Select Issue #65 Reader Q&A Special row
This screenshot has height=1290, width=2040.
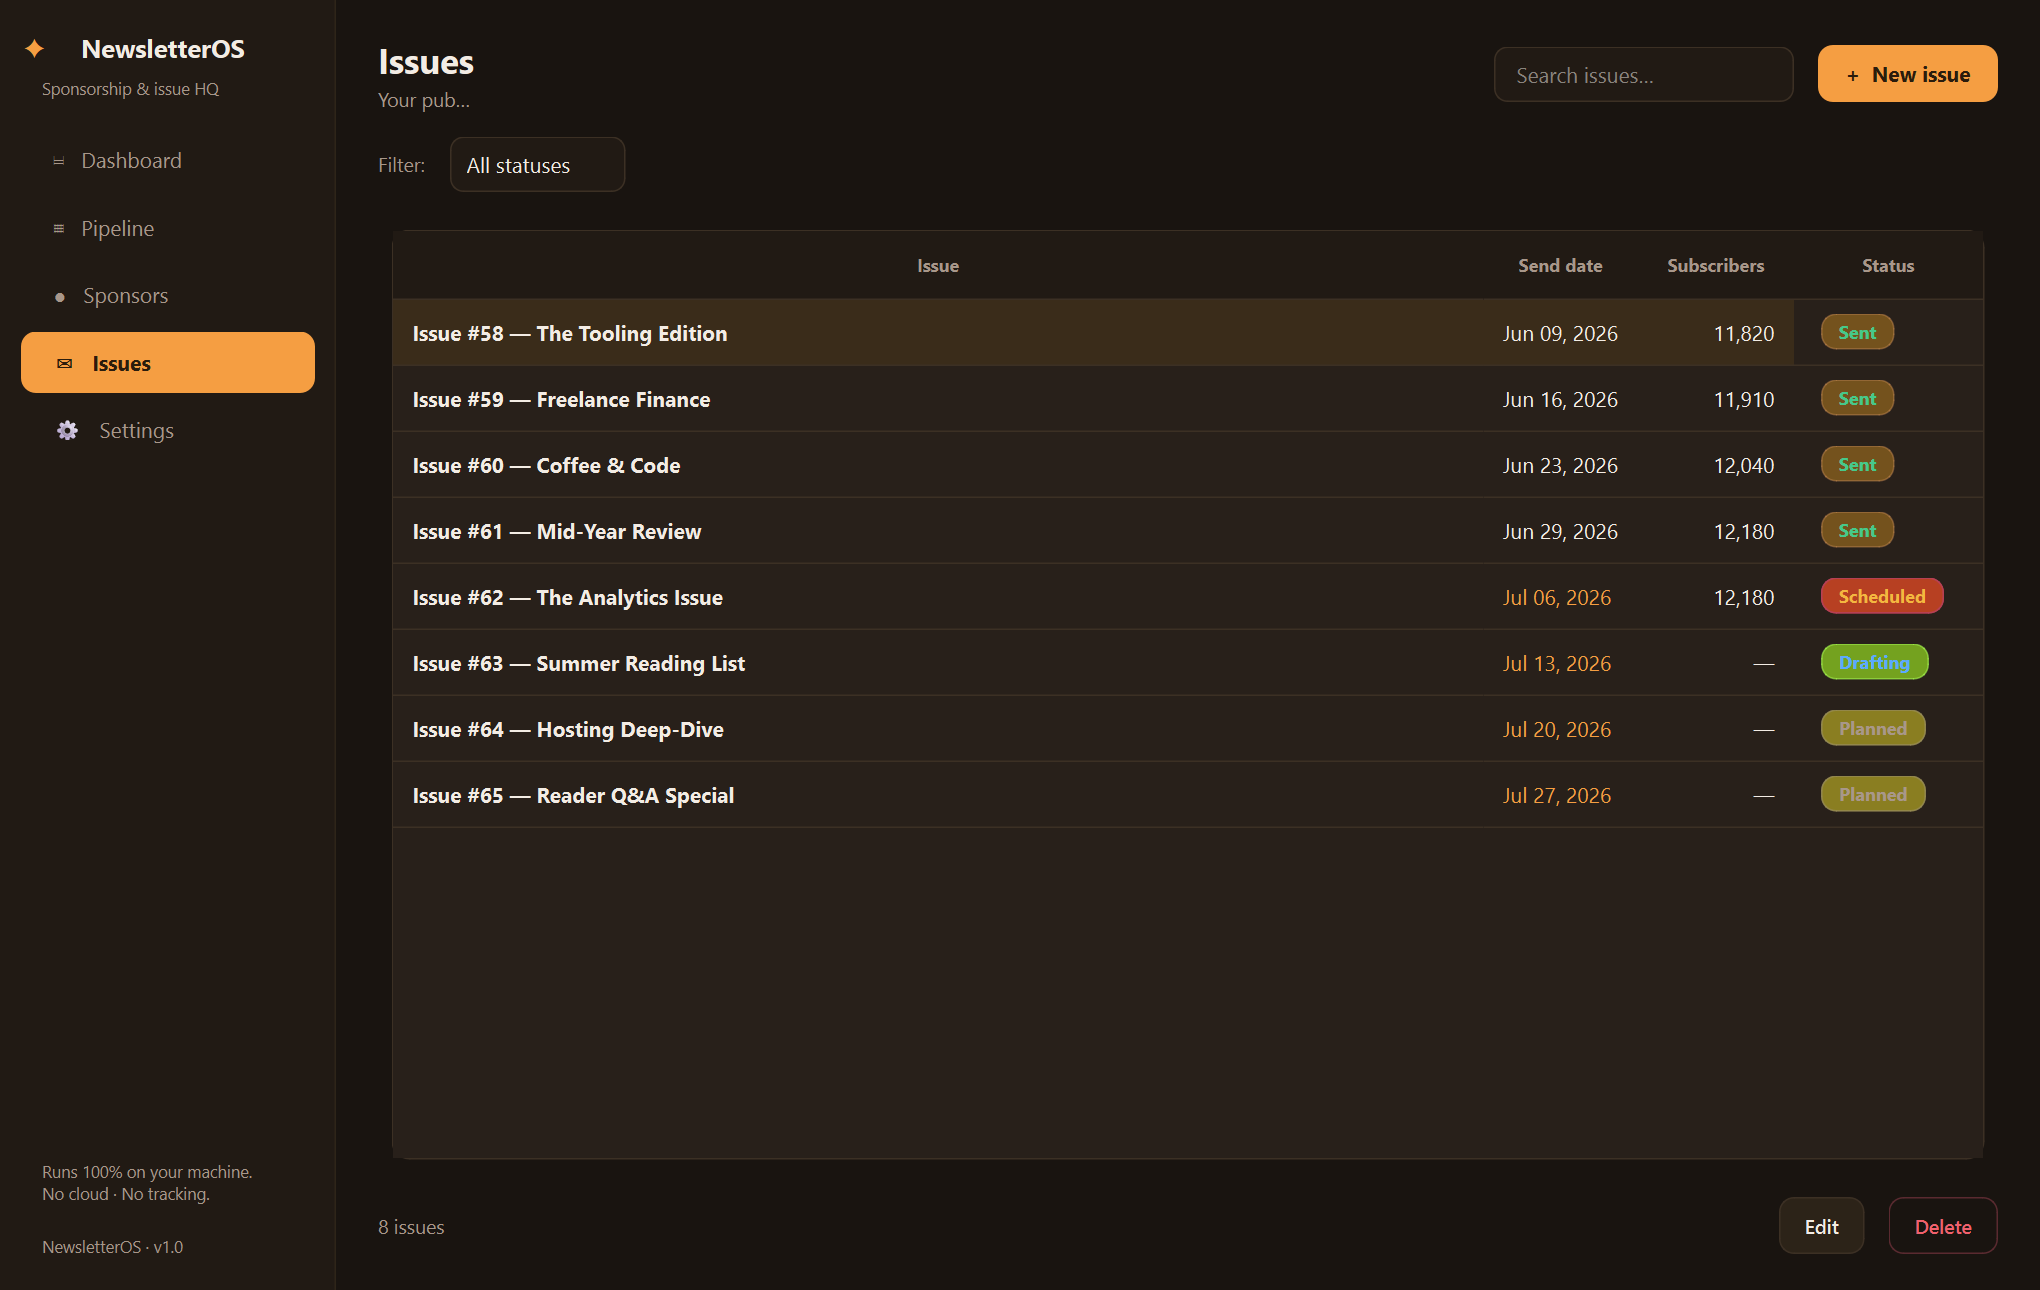pyautogui.click(x=1187, y=795)
